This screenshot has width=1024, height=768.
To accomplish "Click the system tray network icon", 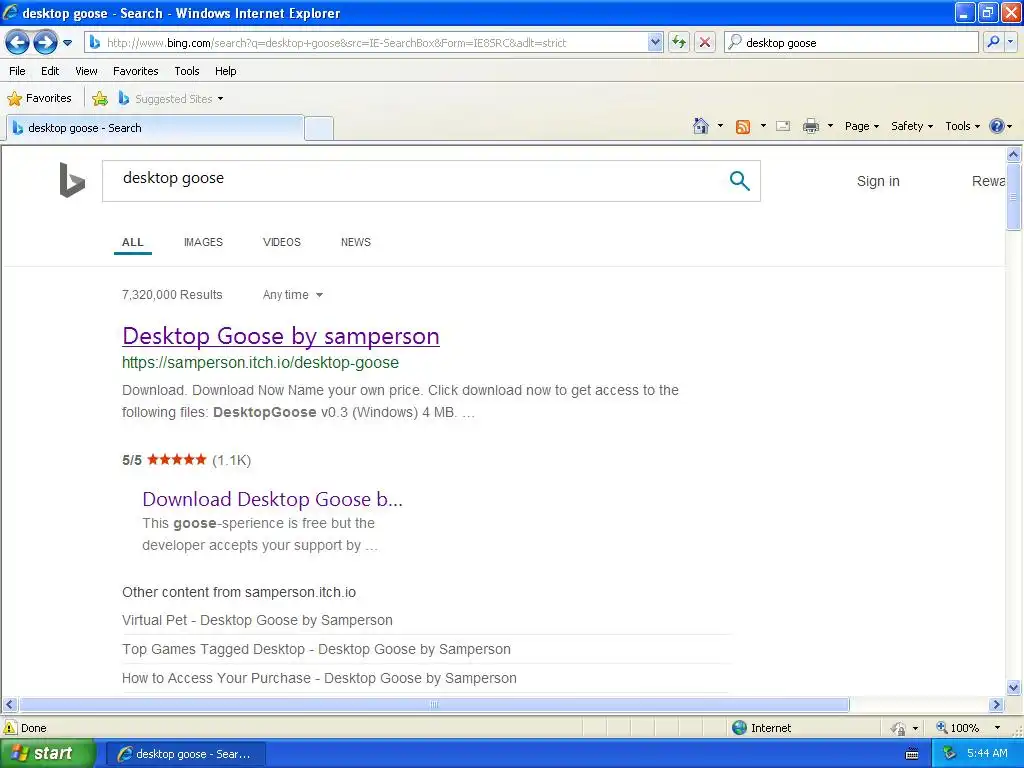I will [x=949, y=754].
